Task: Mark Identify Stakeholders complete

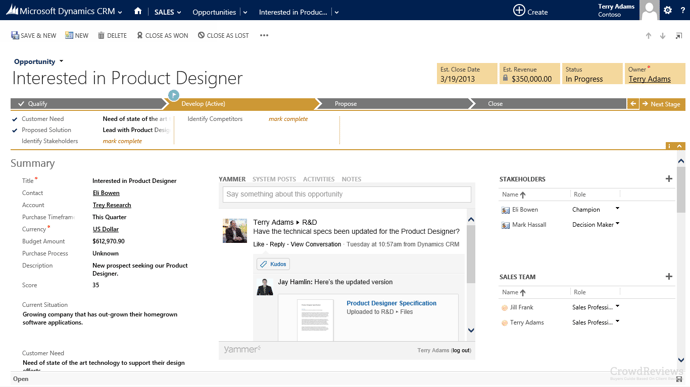Action: coord(122,141)
